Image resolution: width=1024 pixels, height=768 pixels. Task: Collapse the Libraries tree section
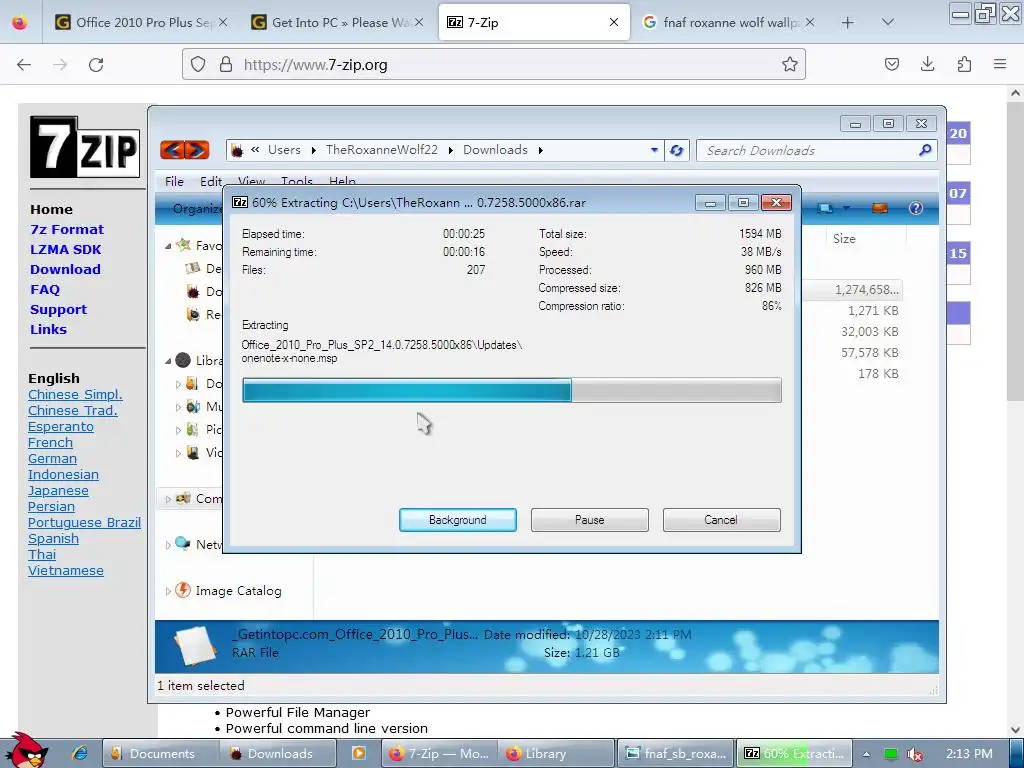click(x=168, y=360)
